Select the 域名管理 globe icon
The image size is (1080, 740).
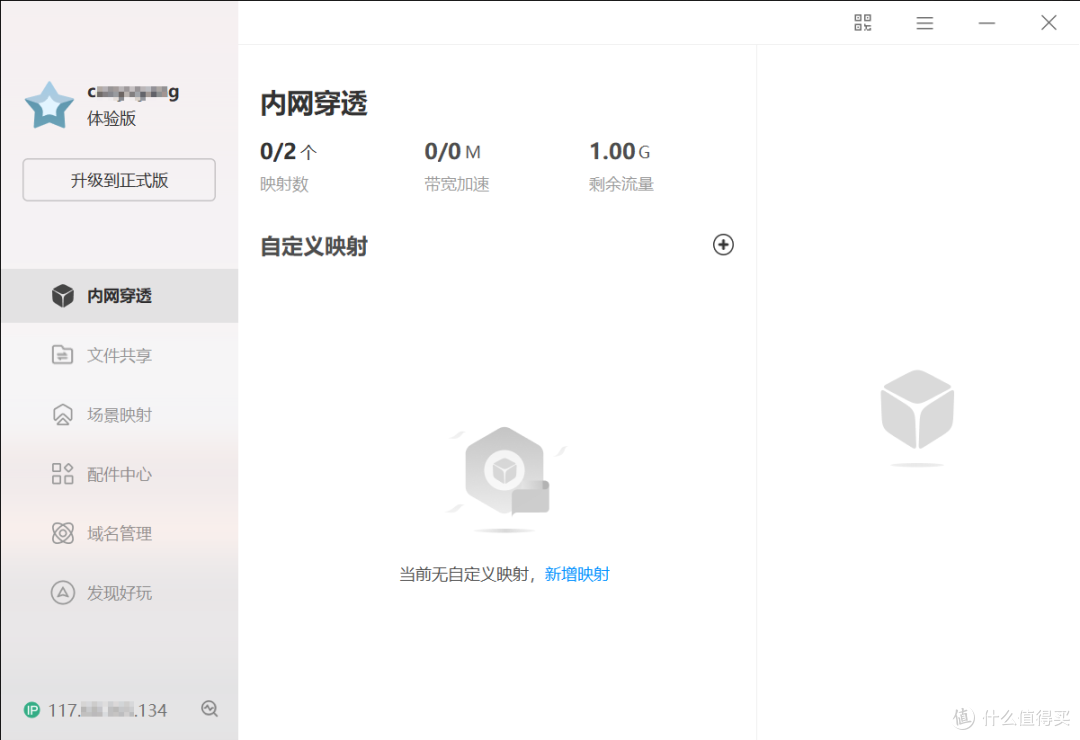(x=62, y=533)
